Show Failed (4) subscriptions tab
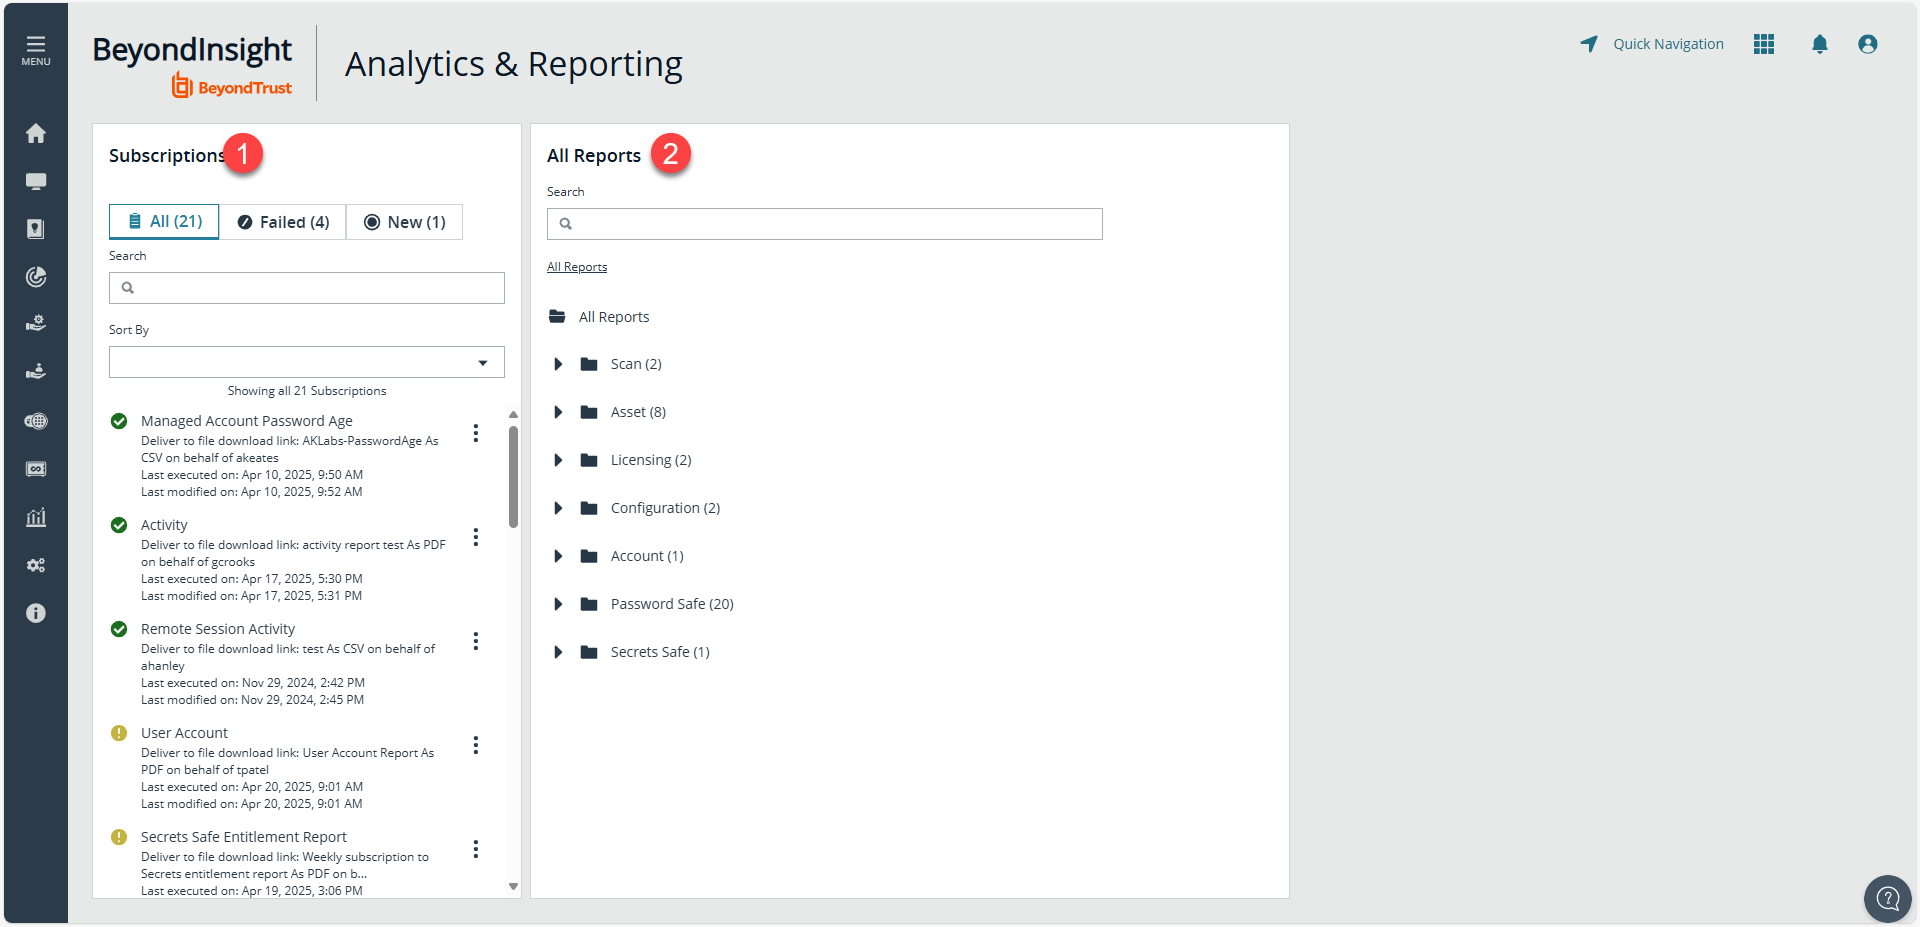 [283, 222]
